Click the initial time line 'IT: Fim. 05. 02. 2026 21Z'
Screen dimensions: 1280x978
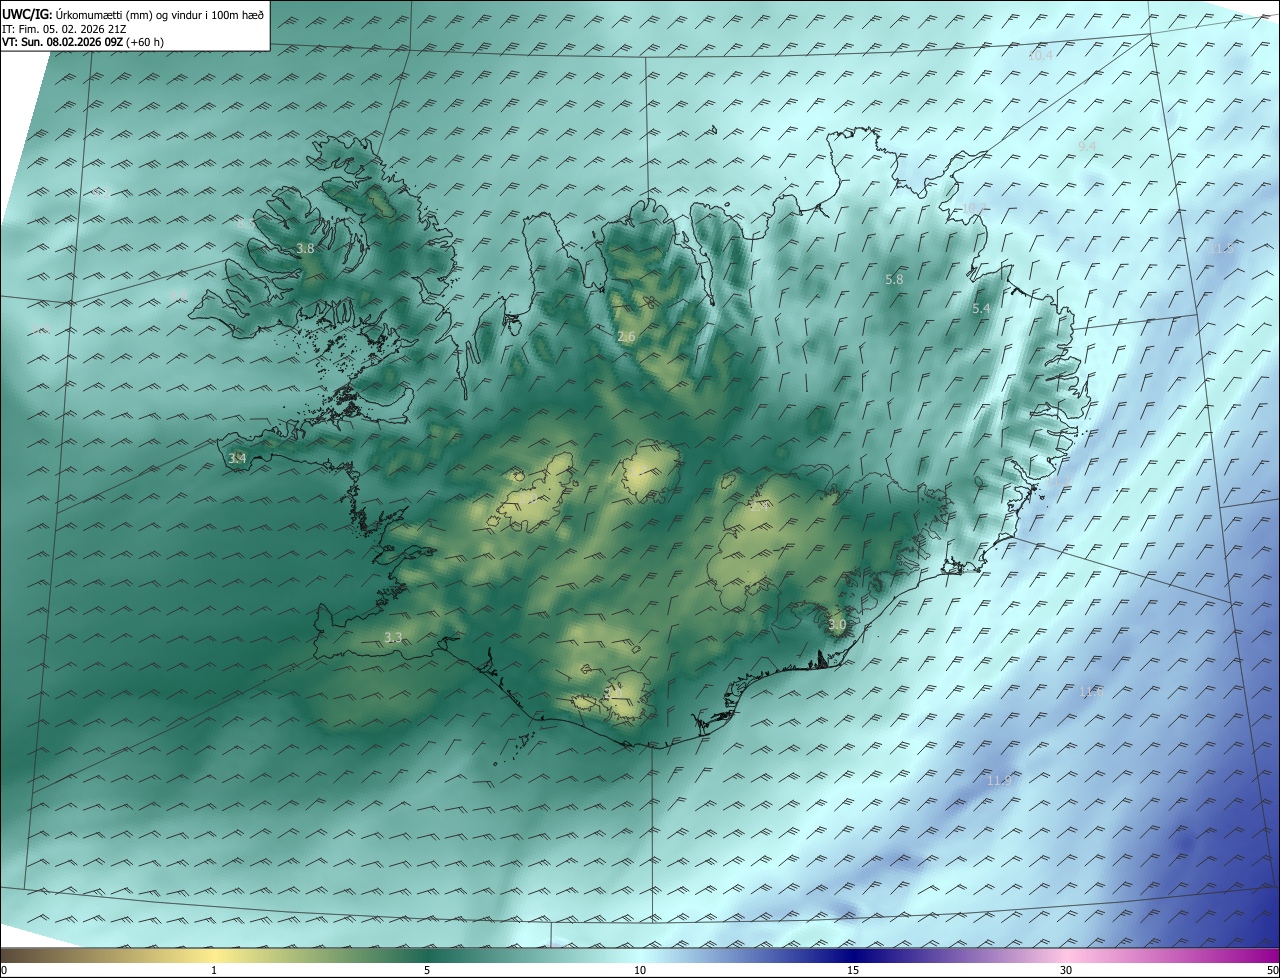(64, 29)
